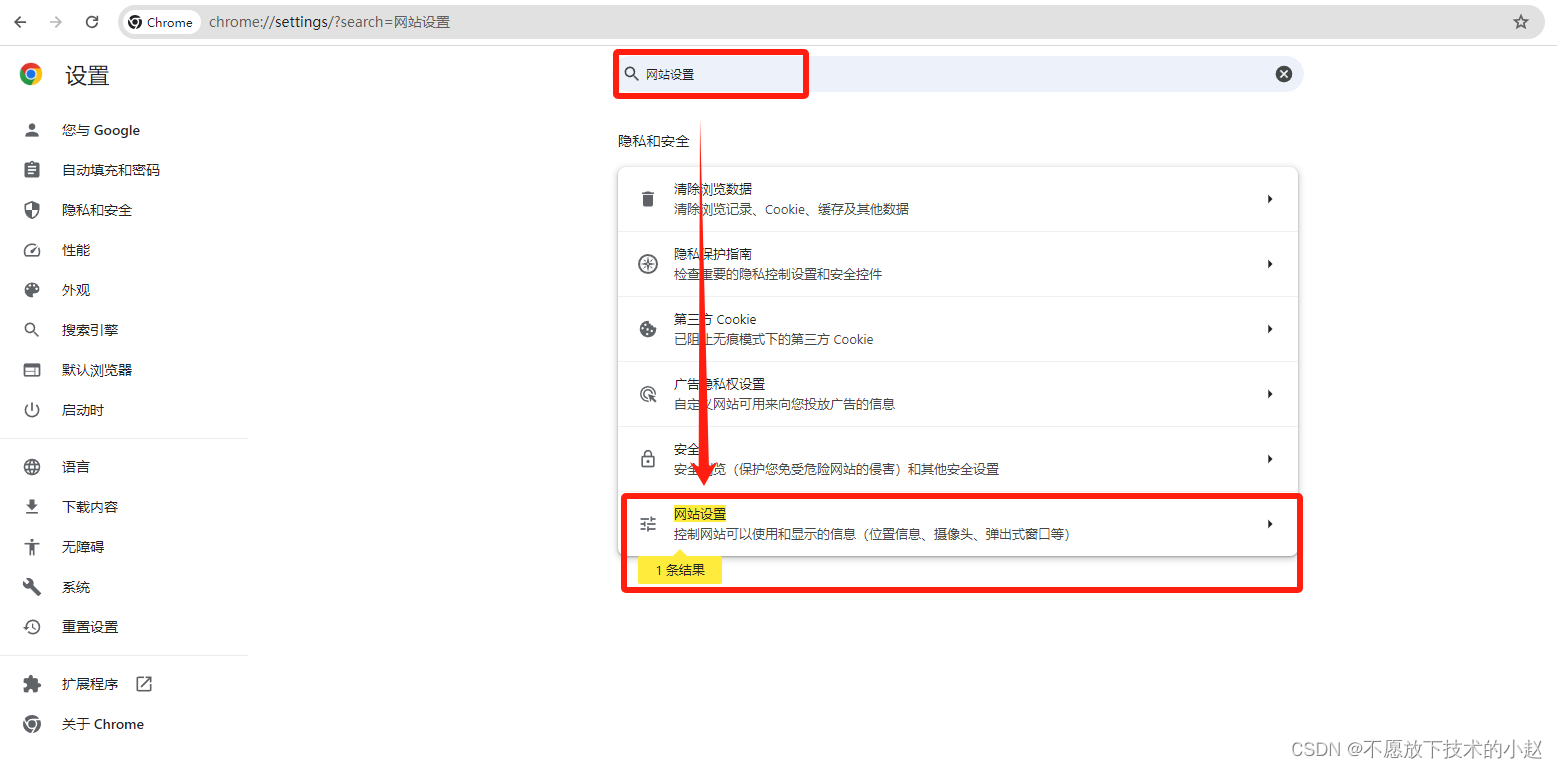
Task: Click the 第三方 Cookie row title
Action: [x=715, y=319]
